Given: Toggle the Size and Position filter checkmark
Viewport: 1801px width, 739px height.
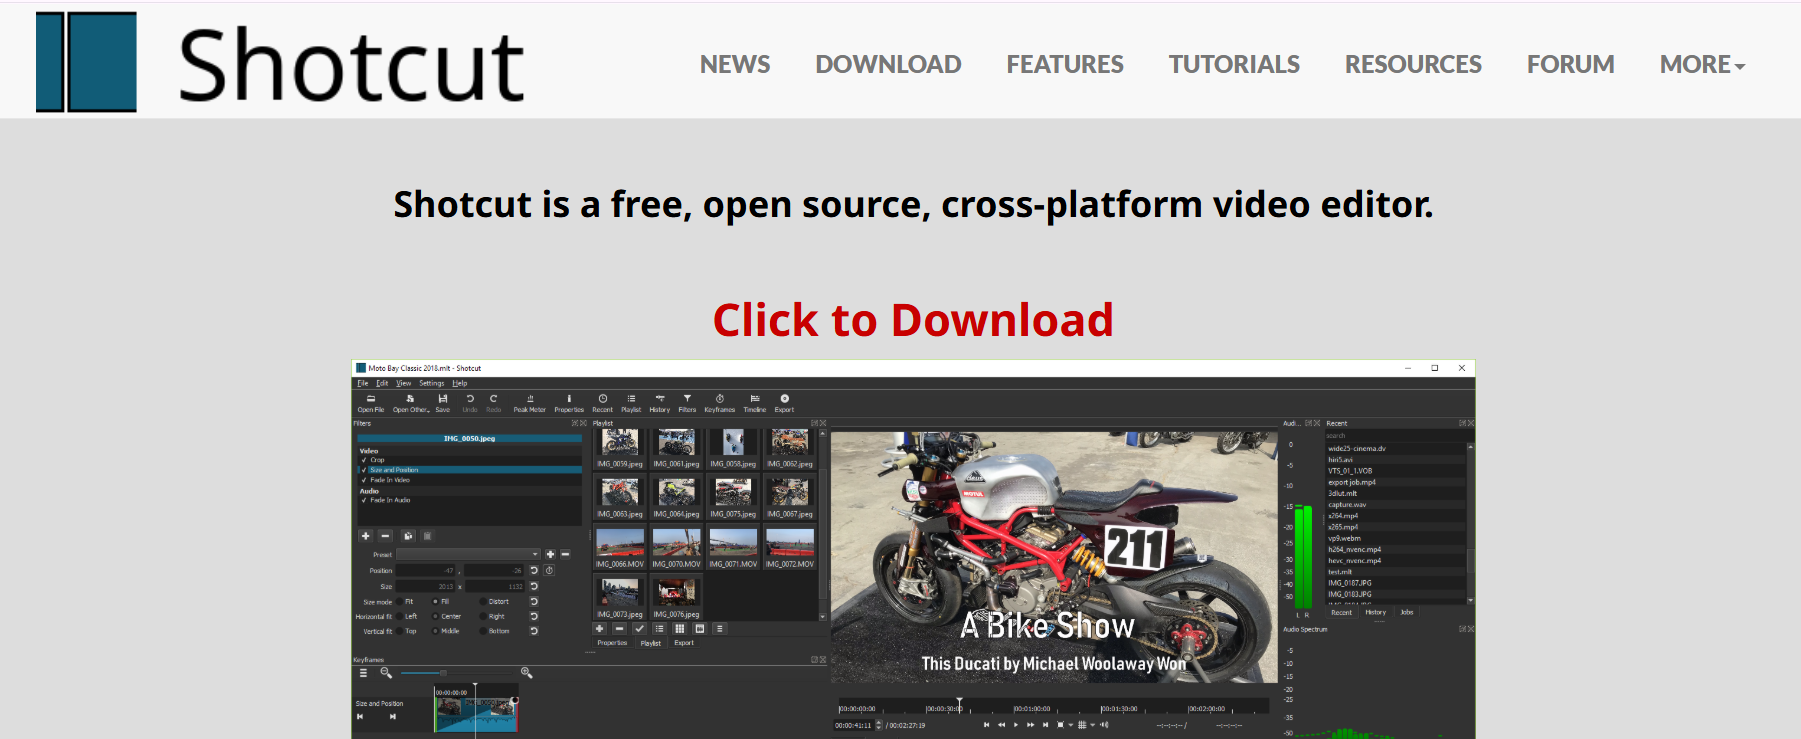Looking at the screenshot, I should coord(364,470).
